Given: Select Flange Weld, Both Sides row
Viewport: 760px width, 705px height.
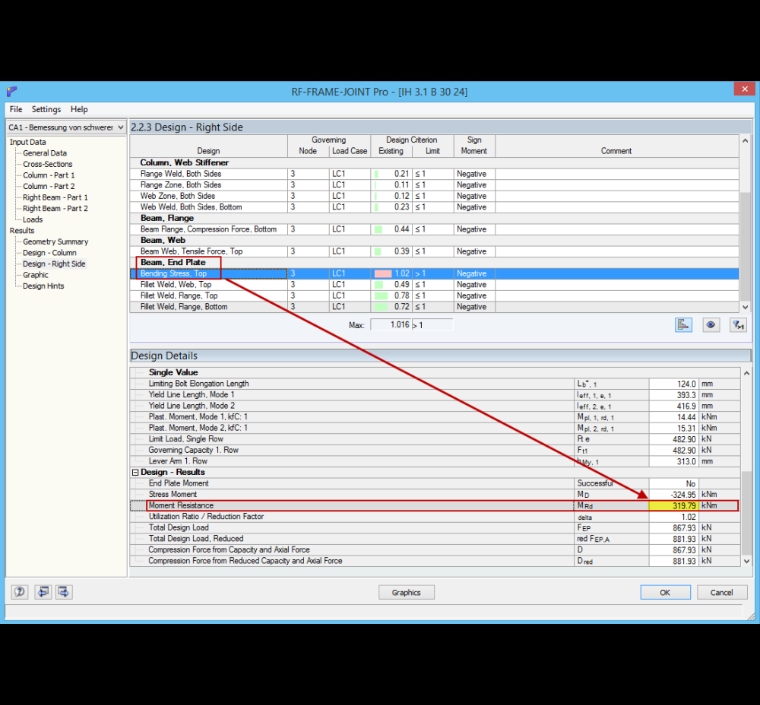Looking at the screenshot, I should point(434,173).
